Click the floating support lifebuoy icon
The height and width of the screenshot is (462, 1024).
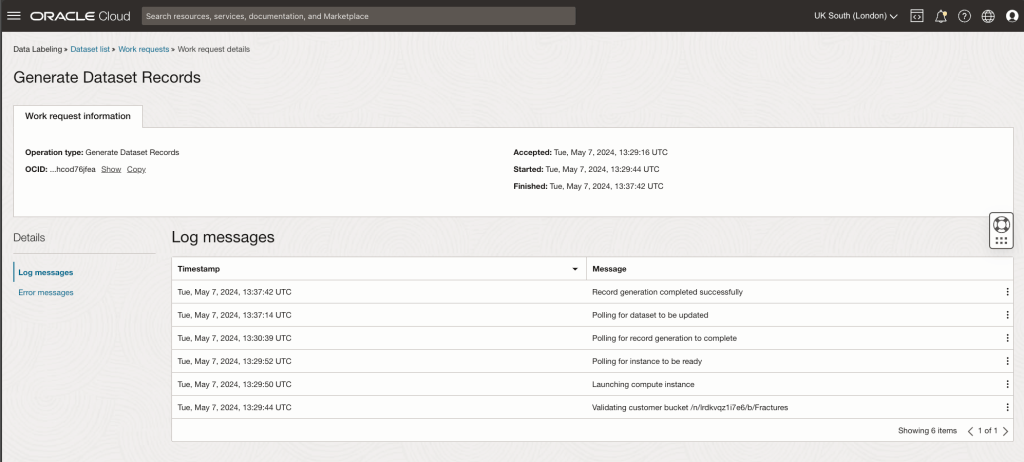point(1000,223)
